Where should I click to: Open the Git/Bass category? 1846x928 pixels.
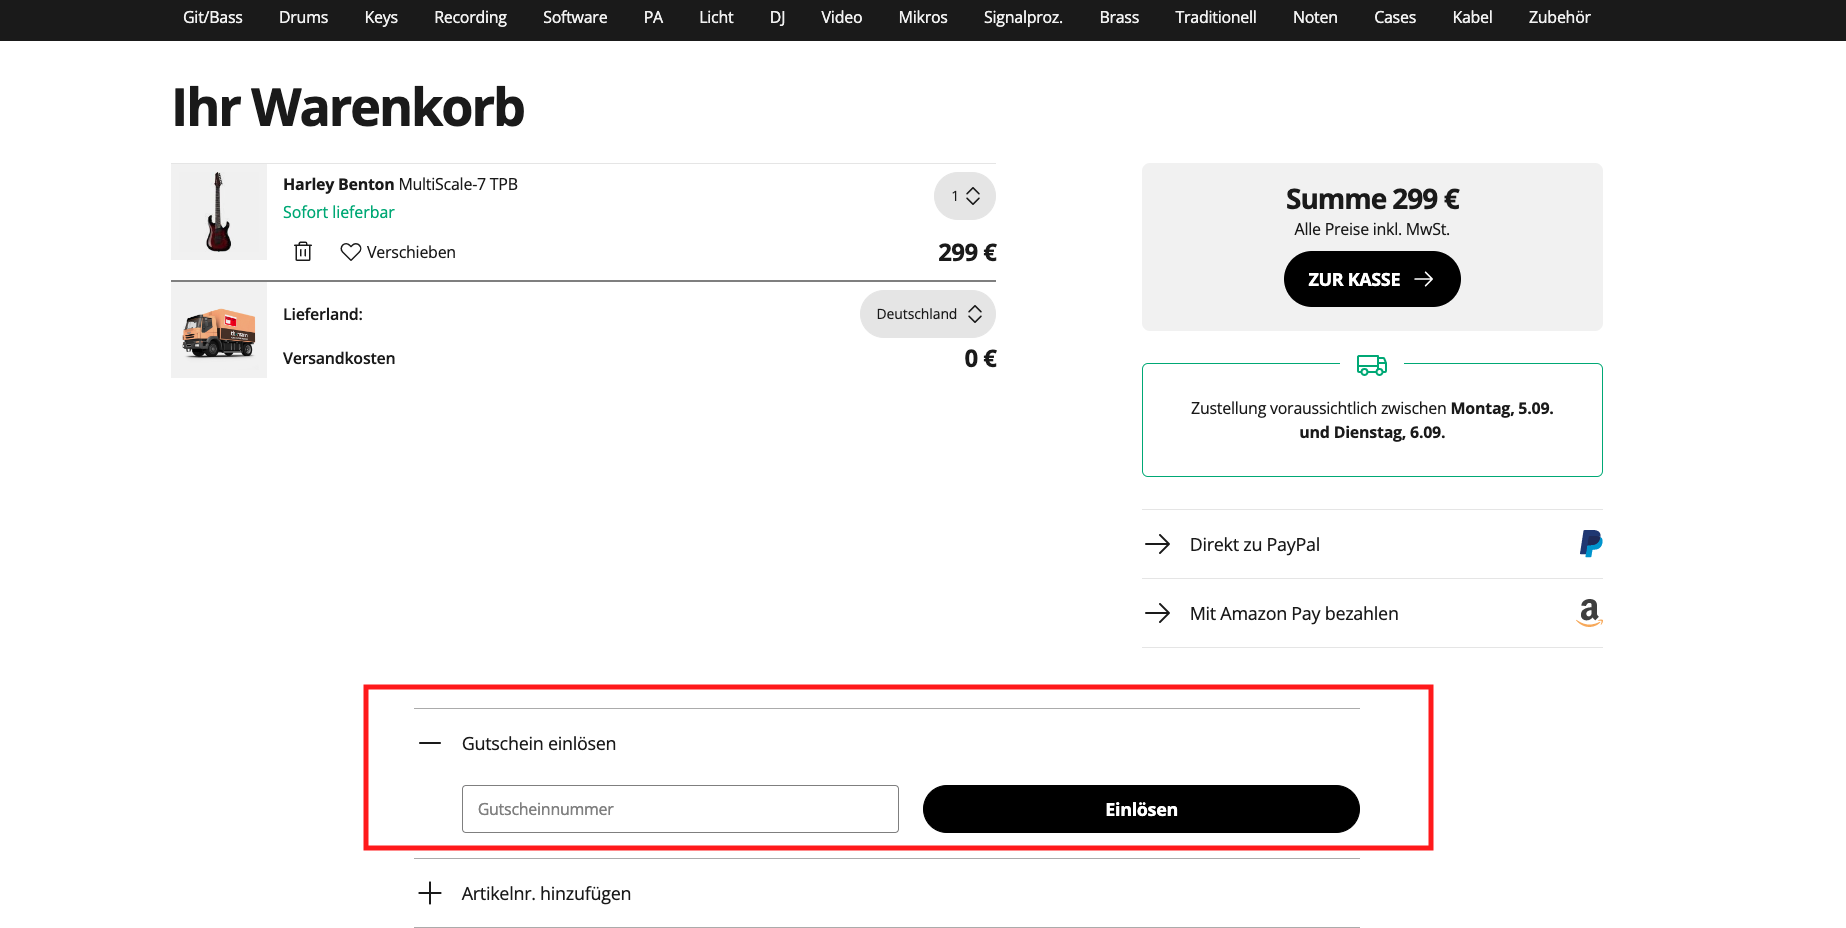[213, 17]
